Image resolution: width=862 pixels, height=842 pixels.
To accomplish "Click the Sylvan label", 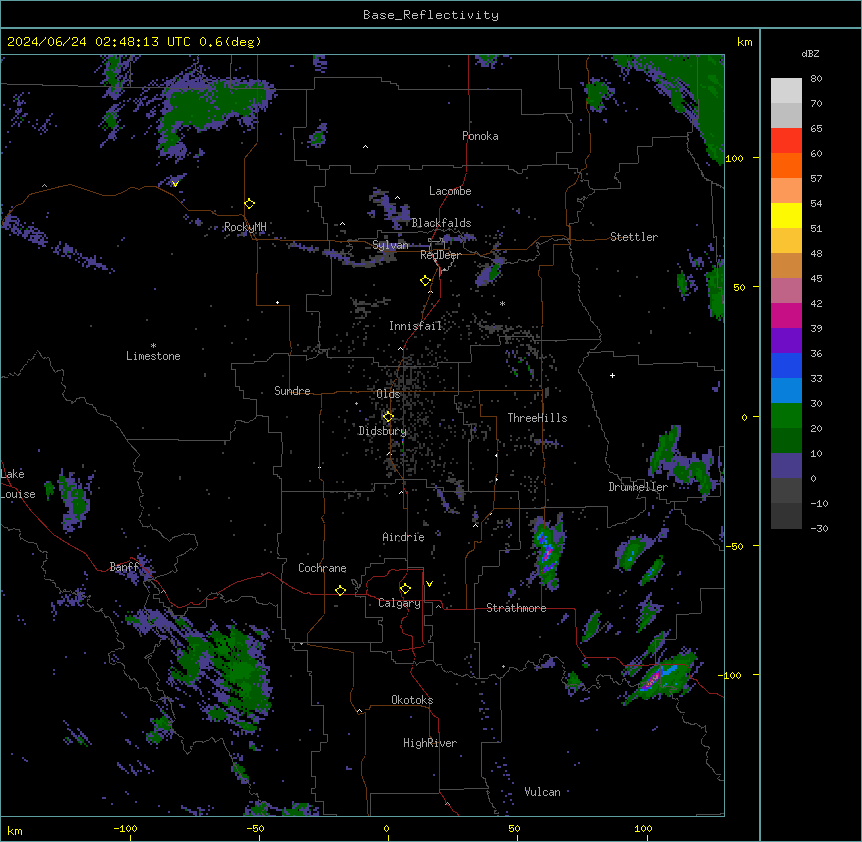I will pyautogui.click(x=390, y=245).
